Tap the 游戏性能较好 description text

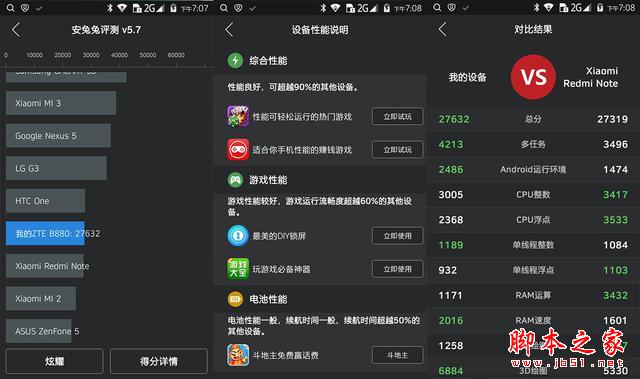click(x=320, y=206)
